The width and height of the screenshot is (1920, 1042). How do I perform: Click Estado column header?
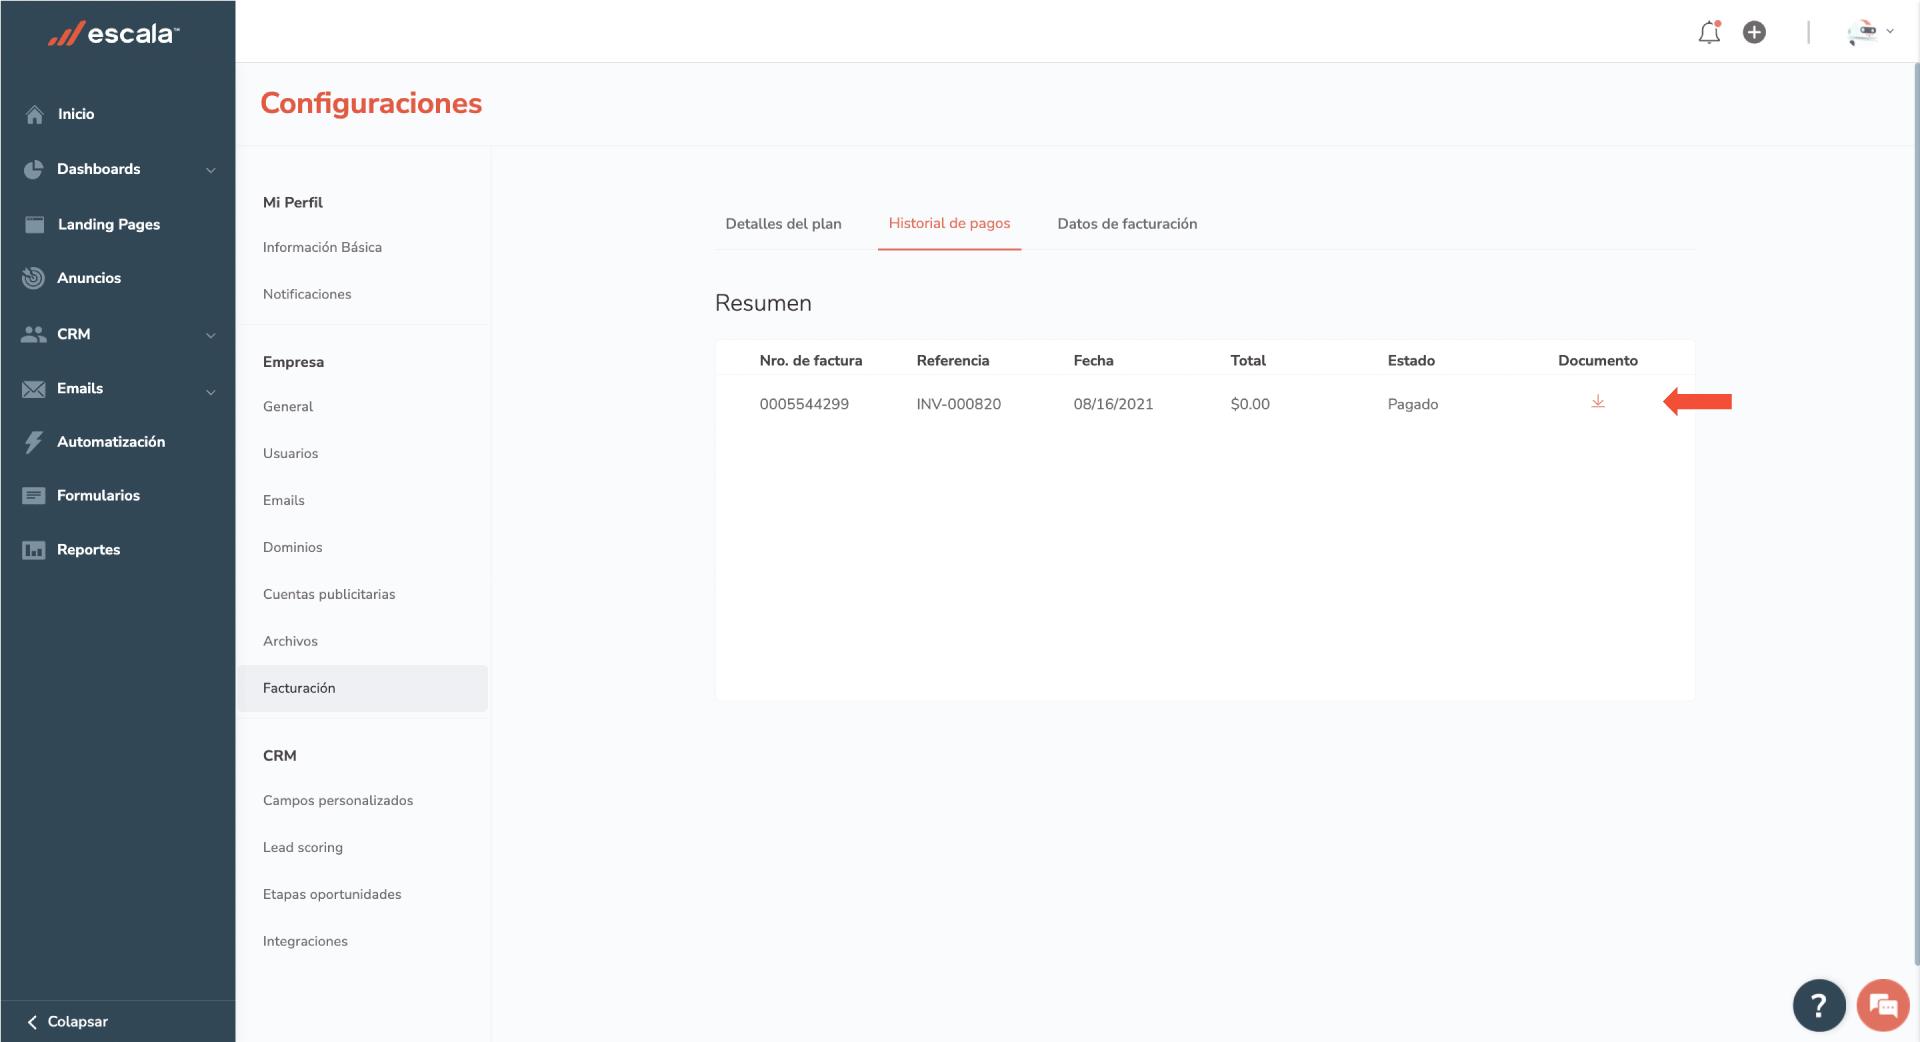click(1411, 360)
